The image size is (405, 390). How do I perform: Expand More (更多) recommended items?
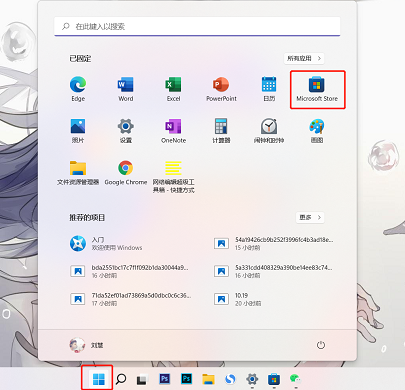(x=310, y=217)
